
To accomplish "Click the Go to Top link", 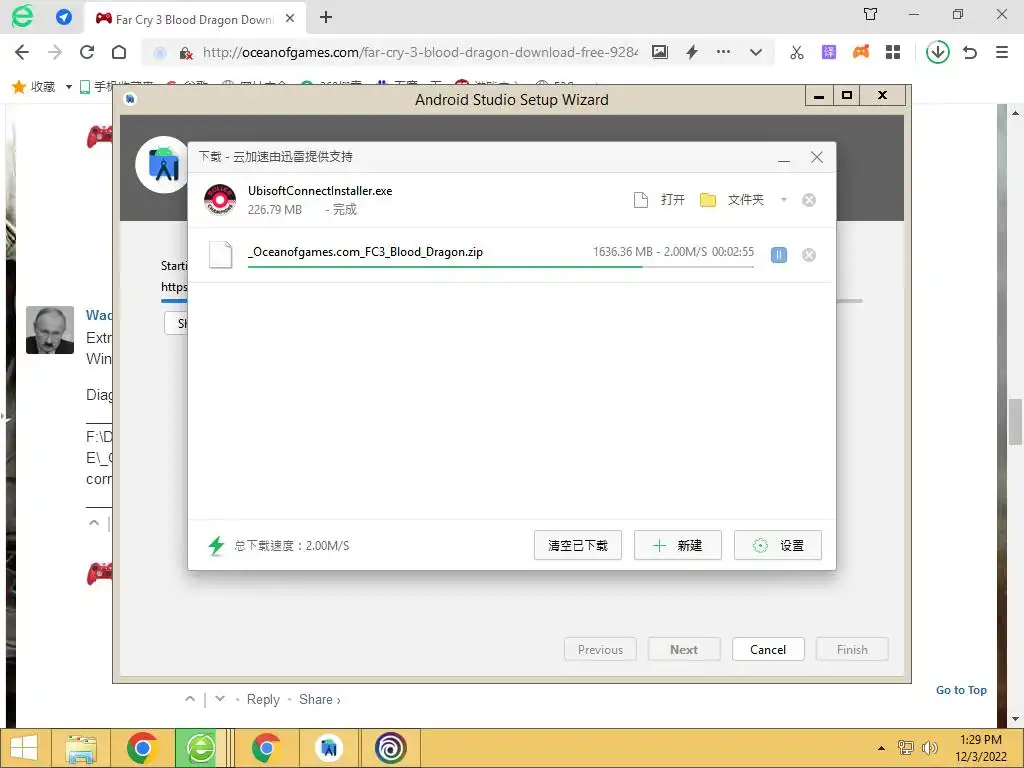I will (961, 690).
